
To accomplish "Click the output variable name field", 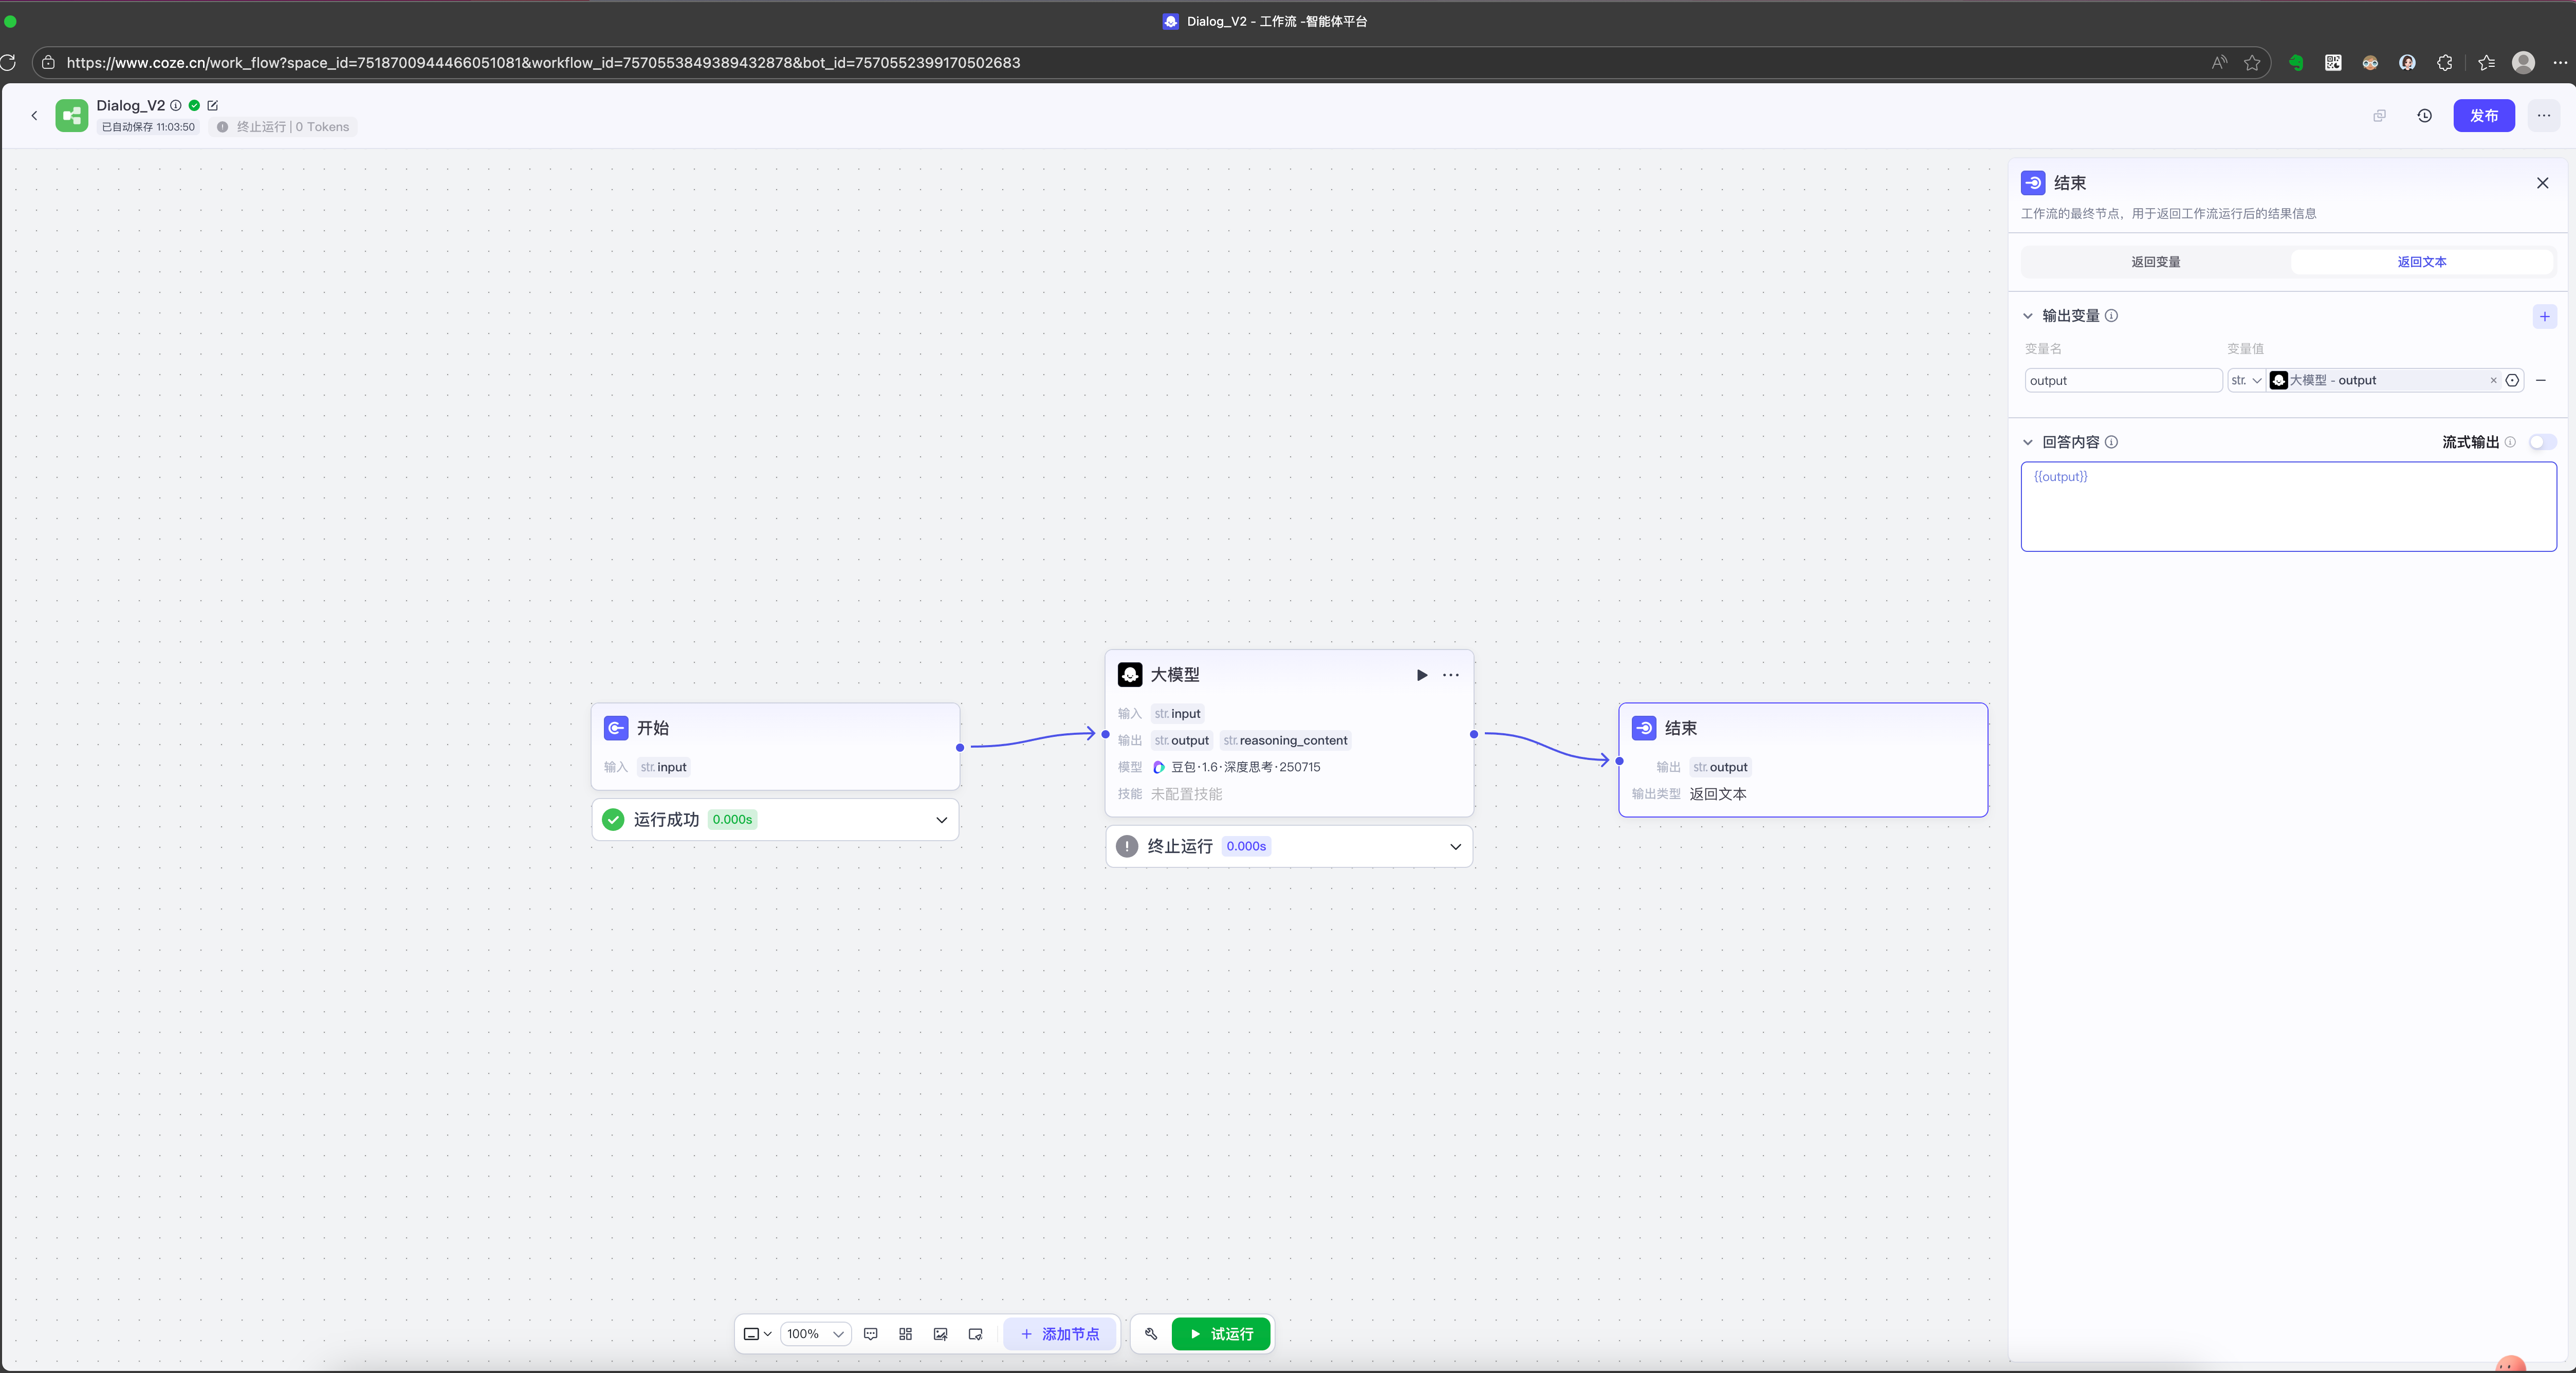I will (x=2122, y=380).
